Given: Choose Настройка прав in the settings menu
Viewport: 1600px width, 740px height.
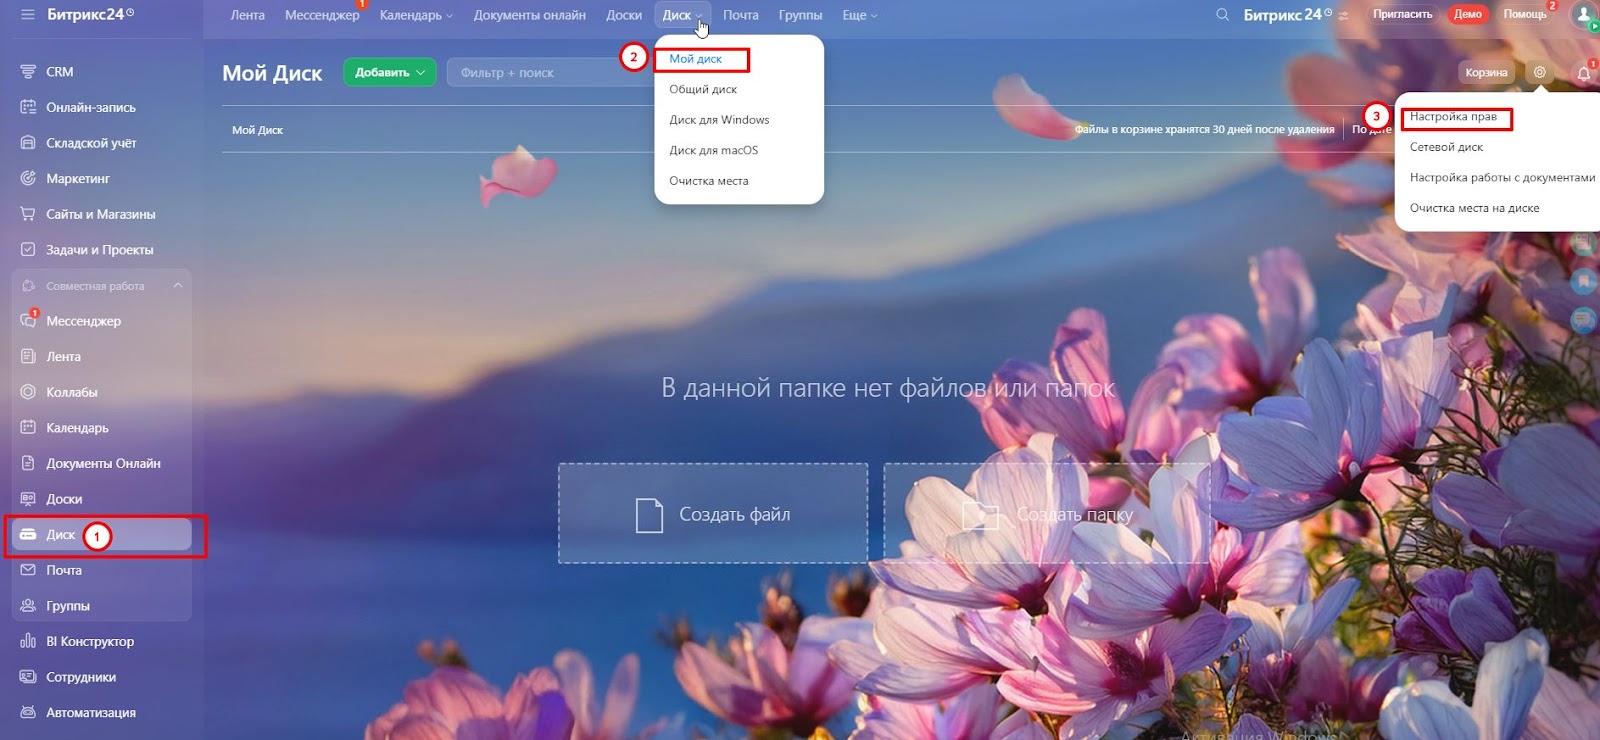Looking at the screenshot, I should tap(1453, 117).
